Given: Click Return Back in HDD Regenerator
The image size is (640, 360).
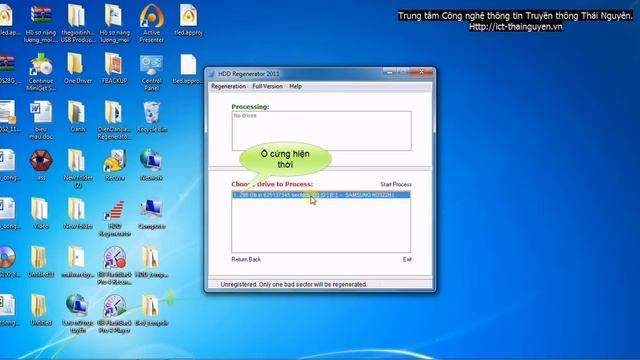Looking at the screenshot, I should [246, 260].
